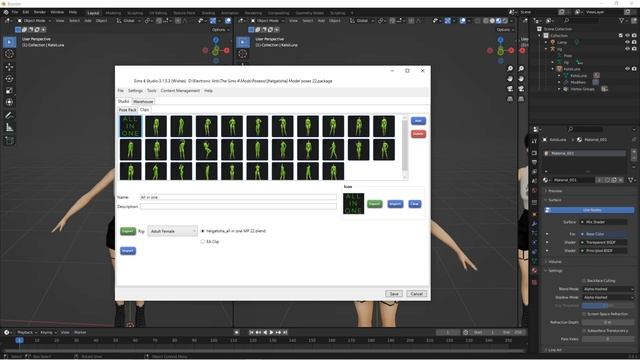The width and height of the screenshot is (640, 360).
Task: Click the search magnifier in the outliner header
Action: click(x=567, y=20)
